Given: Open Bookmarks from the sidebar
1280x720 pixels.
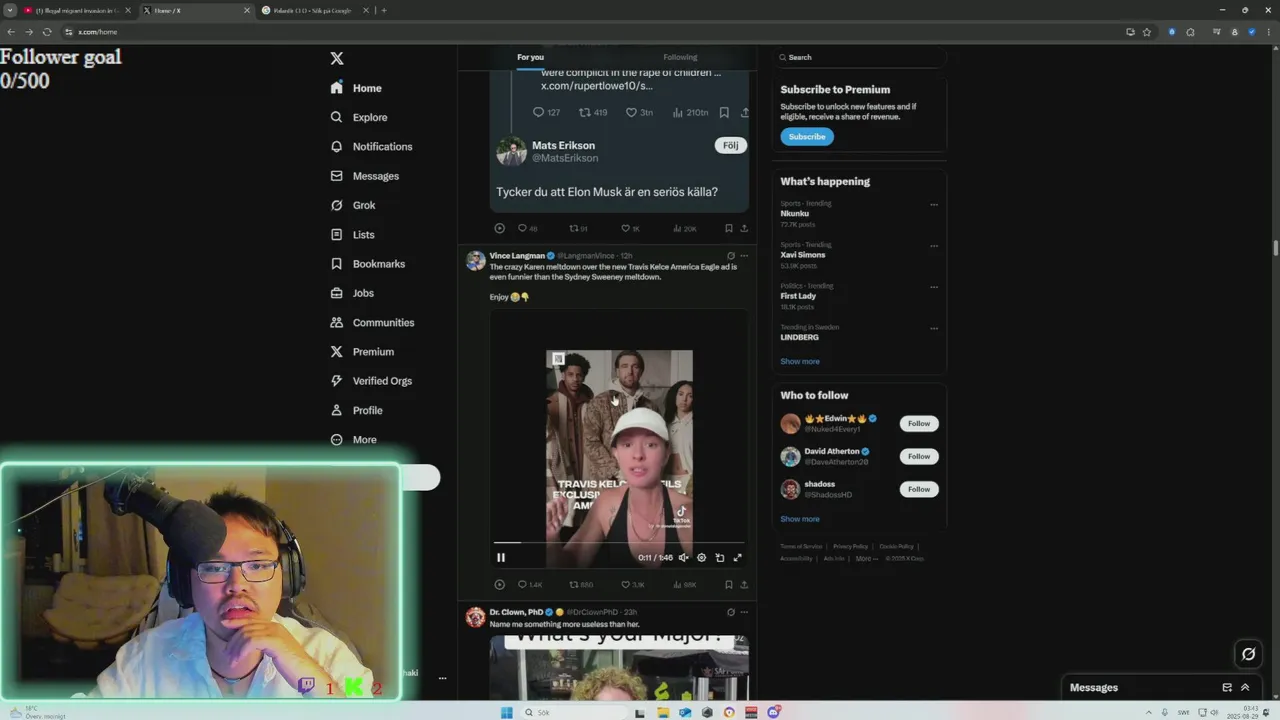Looking at the screenshot, I should (367, 264).
